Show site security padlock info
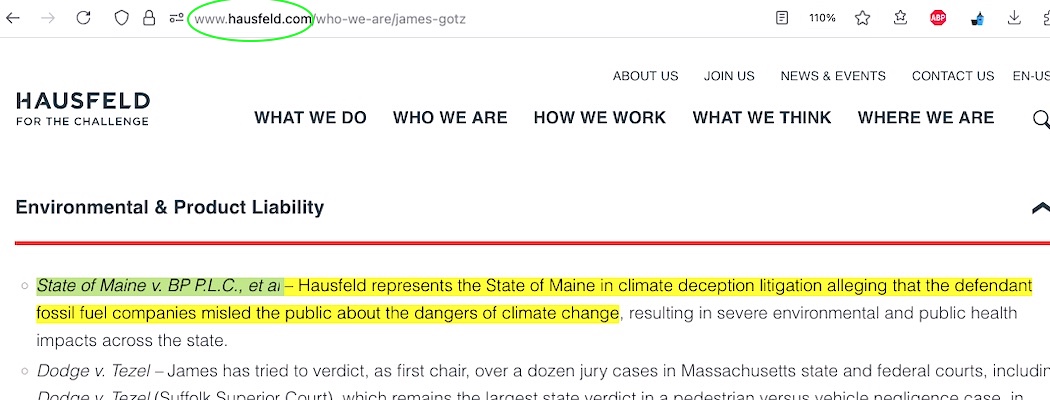The height and width of the screenshot is (400, 1050). click(149, 18)
